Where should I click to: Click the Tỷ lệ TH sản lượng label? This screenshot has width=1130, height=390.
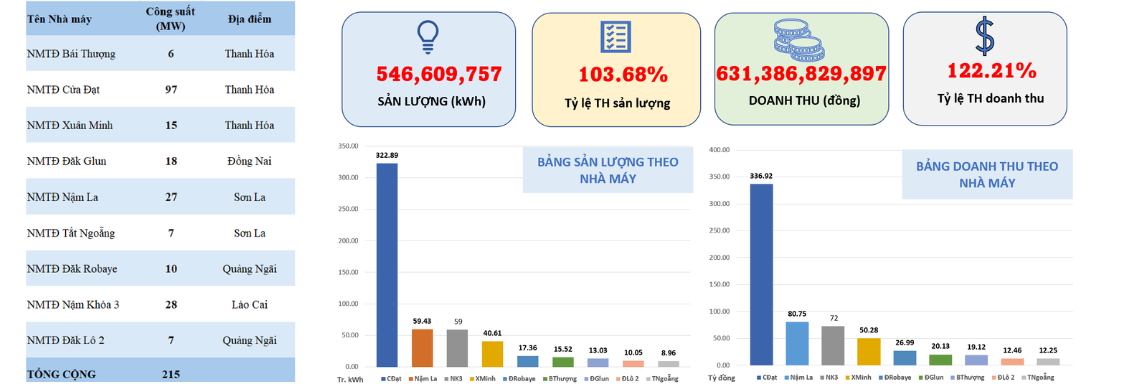coord(617,103)
